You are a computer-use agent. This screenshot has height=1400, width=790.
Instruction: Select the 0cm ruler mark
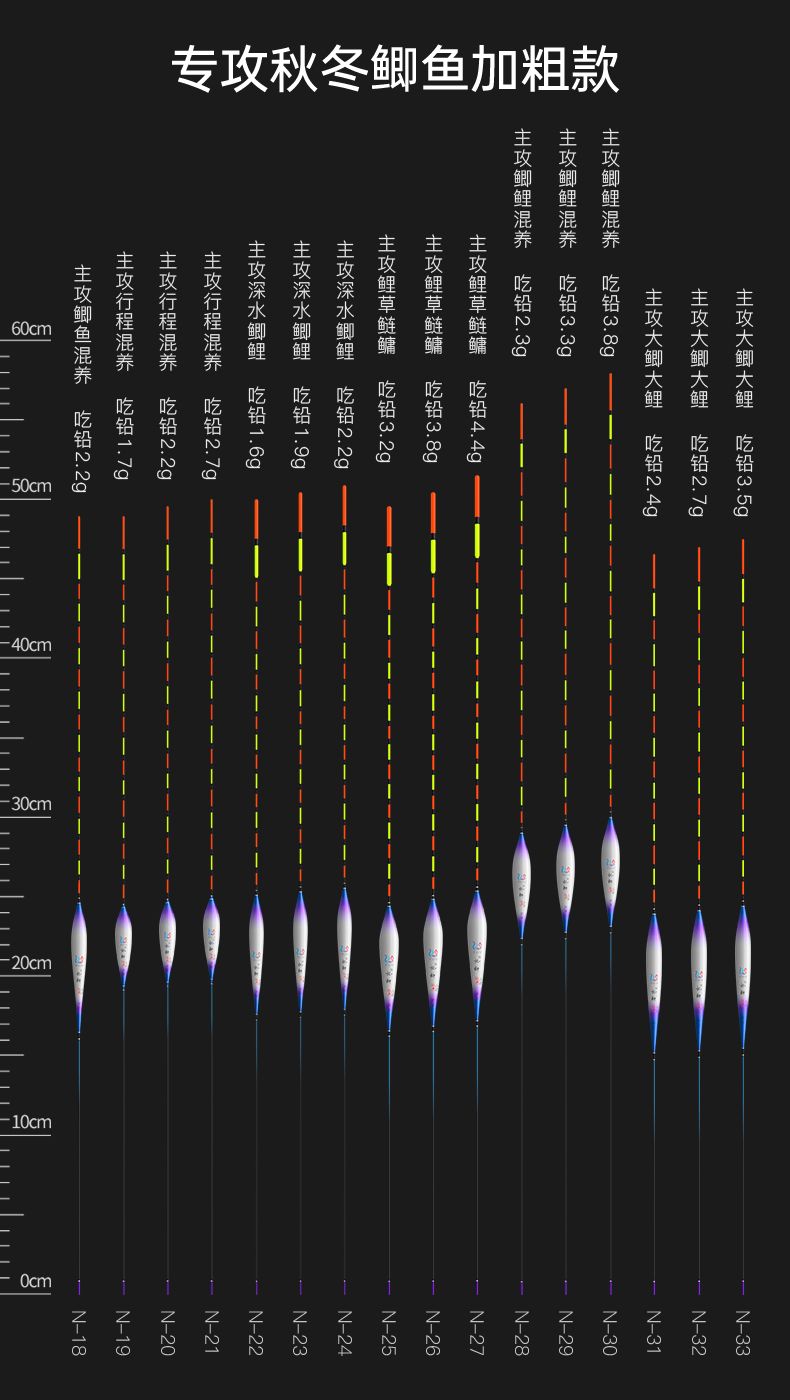(x=34, y=1281)
